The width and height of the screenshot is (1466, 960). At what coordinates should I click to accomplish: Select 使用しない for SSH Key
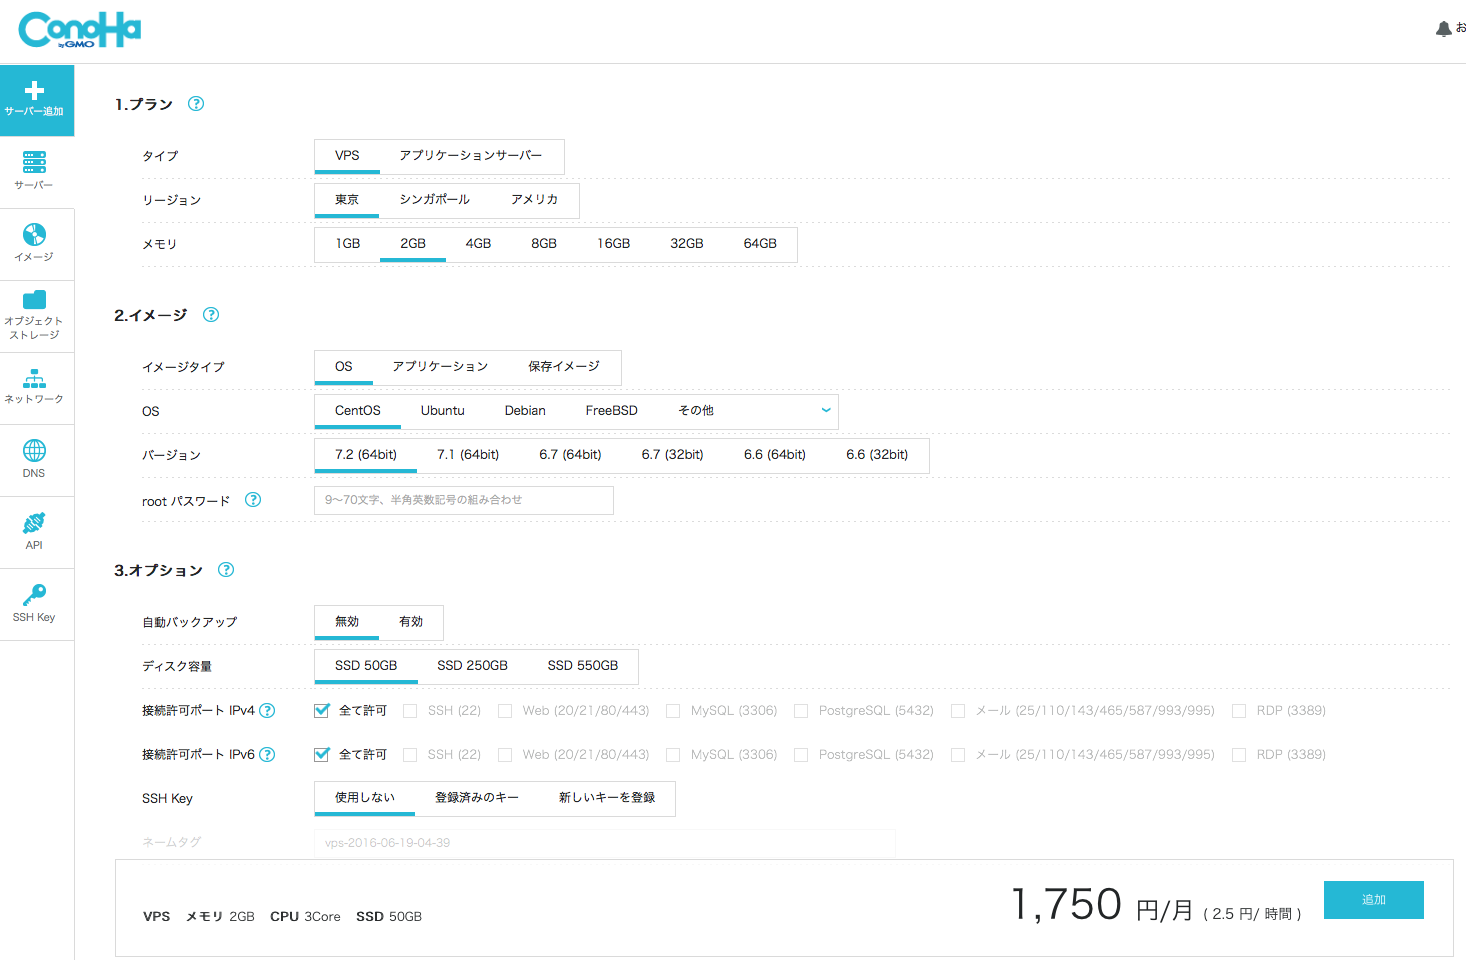[x=365, y=798]
